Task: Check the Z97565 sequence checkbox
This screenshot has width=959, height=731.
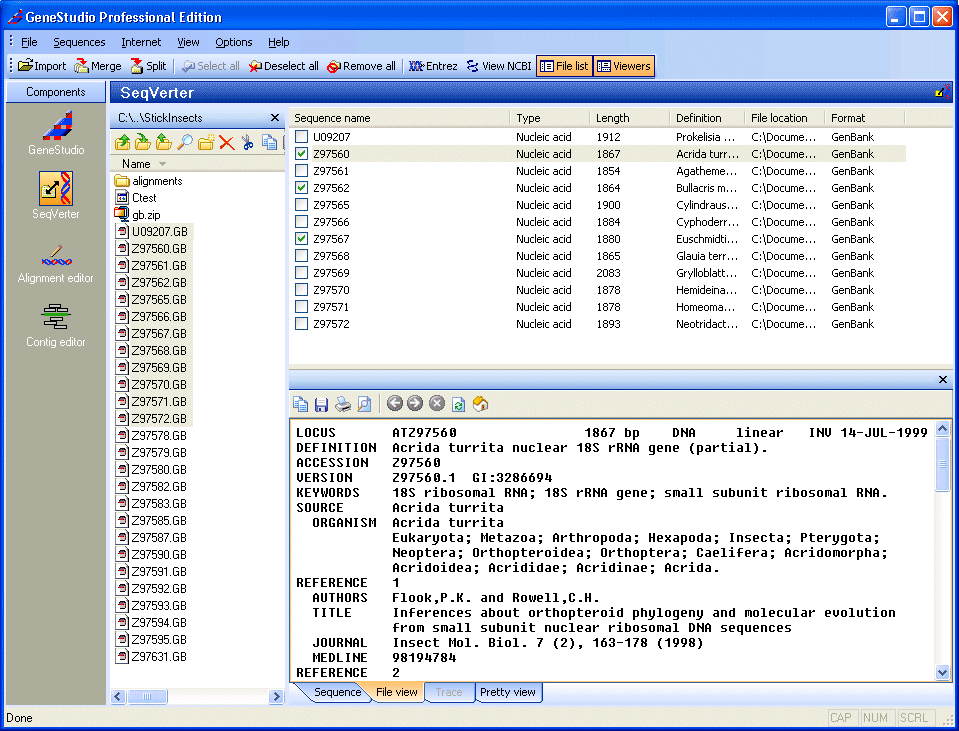Action: tap(302, 205)
